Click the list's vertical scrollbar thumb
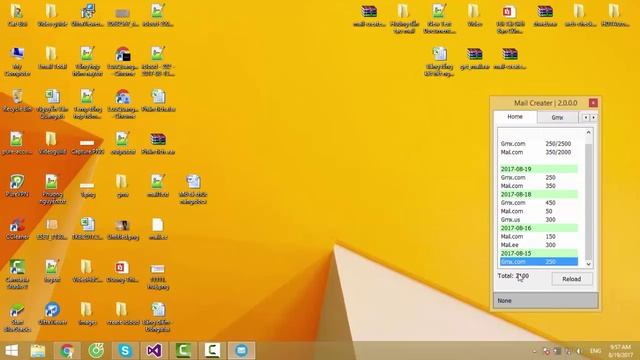Viewport: 640px width, 360px height. pyautogui.click(x=588, y=201)
